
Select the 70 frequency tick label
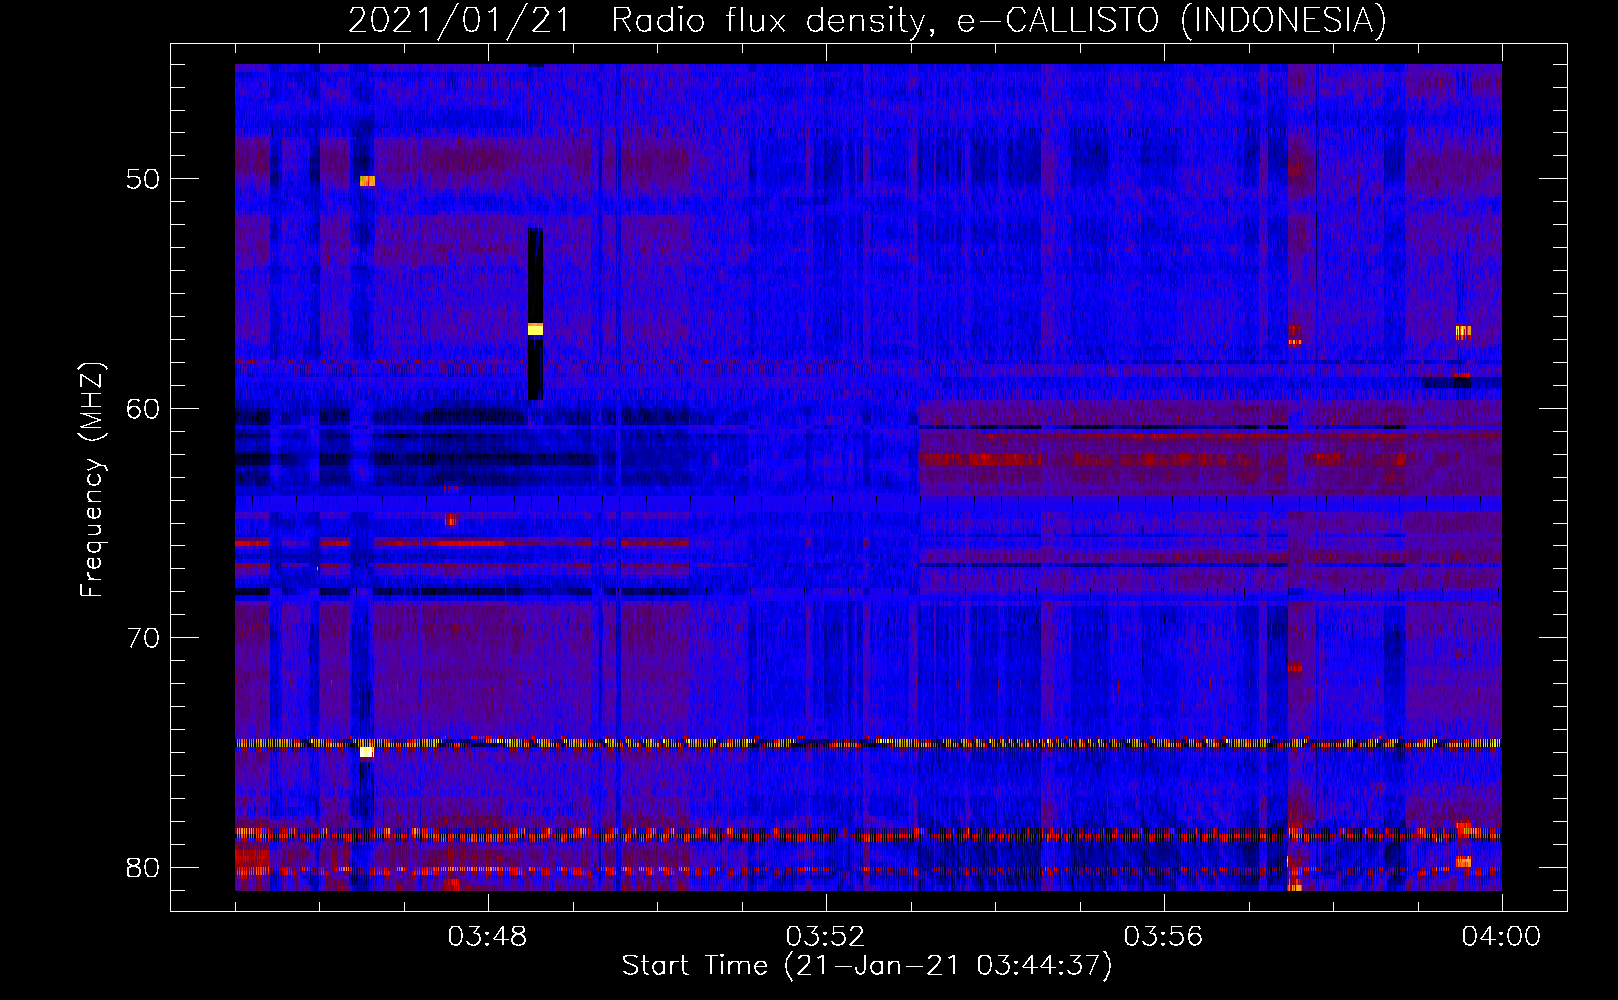(x=142, y=638)
